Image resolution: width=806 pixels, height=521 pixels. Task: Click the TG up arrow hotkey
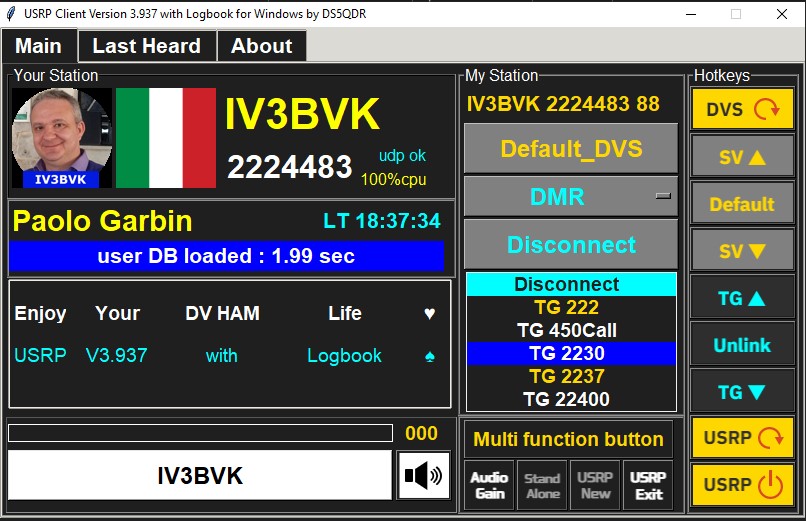point(742,298)
